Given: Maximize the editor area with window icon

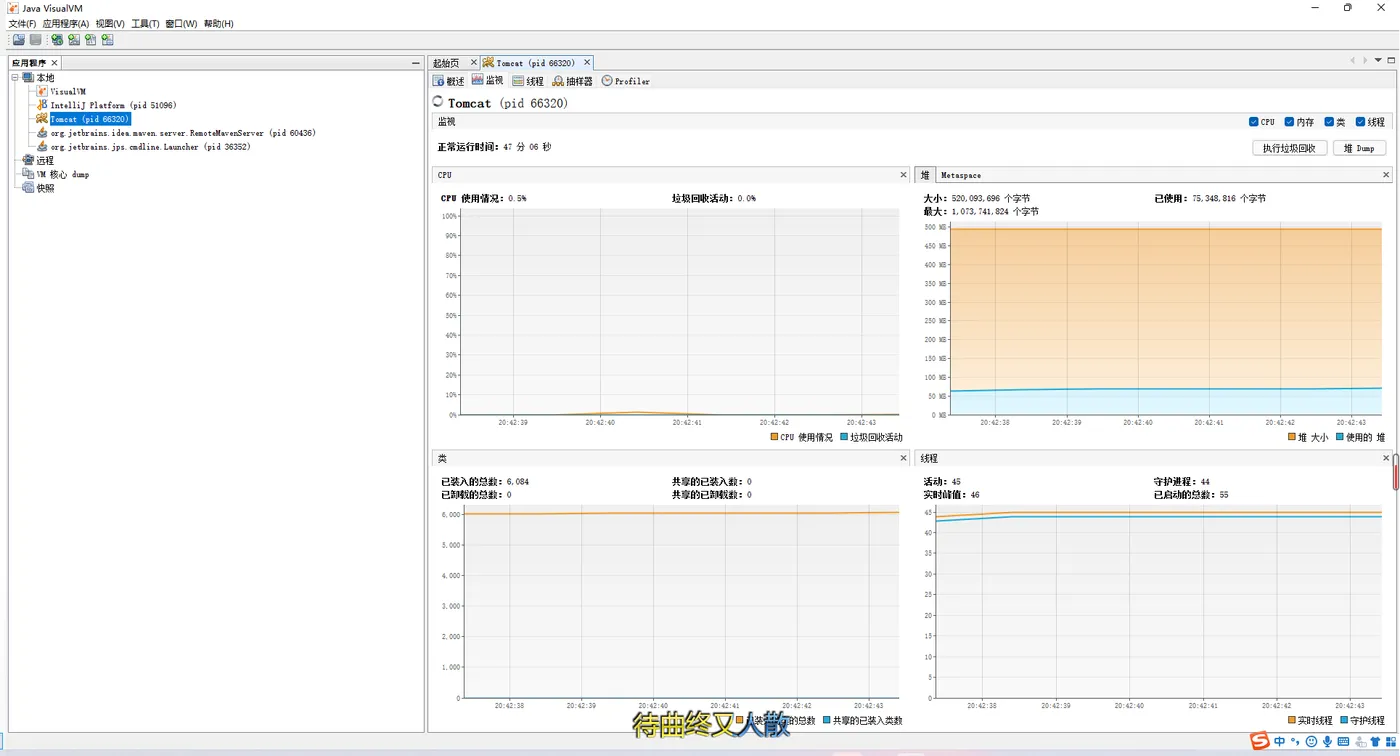Looking at the screenshot, I should (1391, 60).
